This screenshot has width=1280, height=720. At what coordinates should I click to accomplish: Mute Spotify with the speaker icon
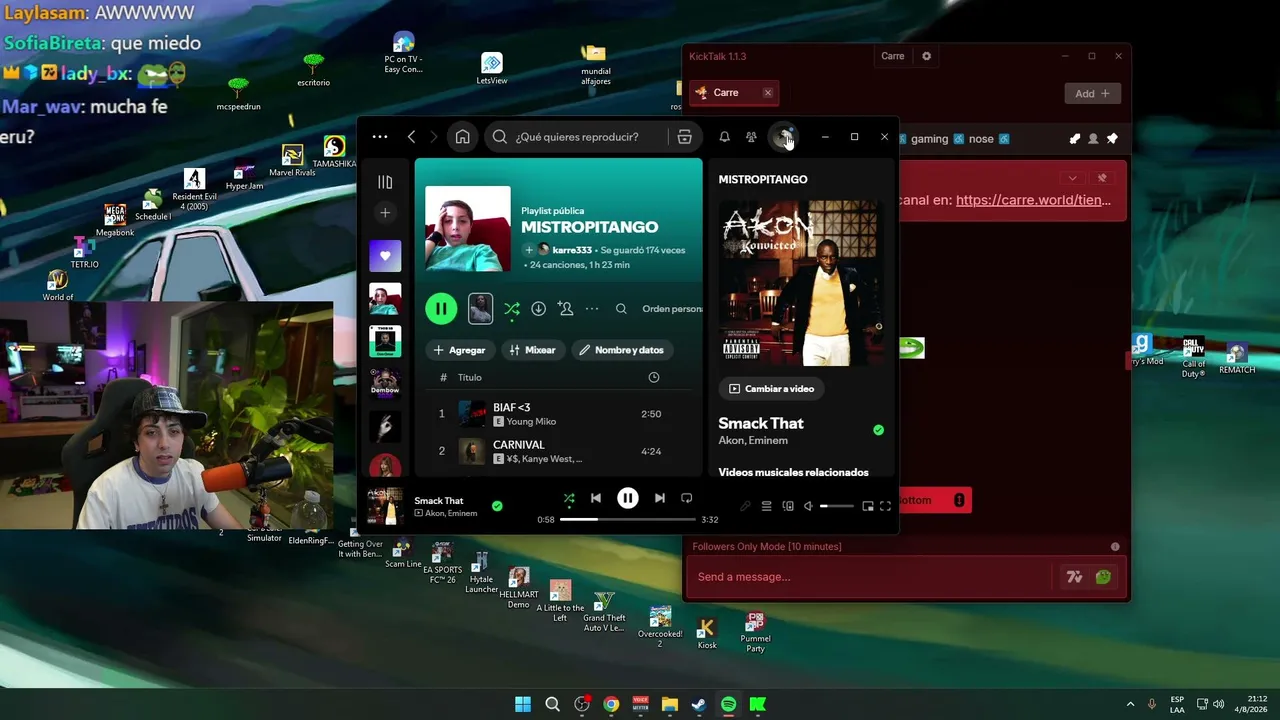808,506
